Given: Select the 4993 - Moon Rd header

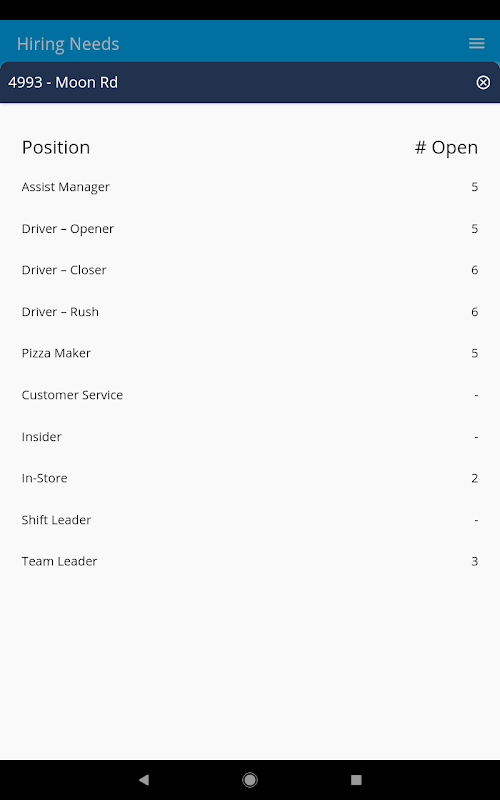Looking at the screenshot, I should tap(63, 82).
